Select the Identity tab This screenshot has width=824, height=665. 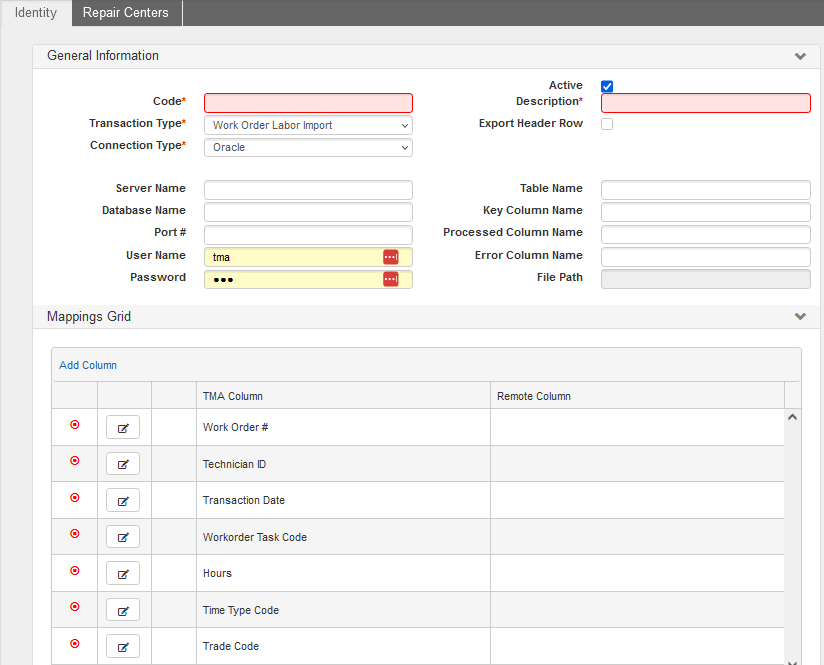[x=35, y=13]
